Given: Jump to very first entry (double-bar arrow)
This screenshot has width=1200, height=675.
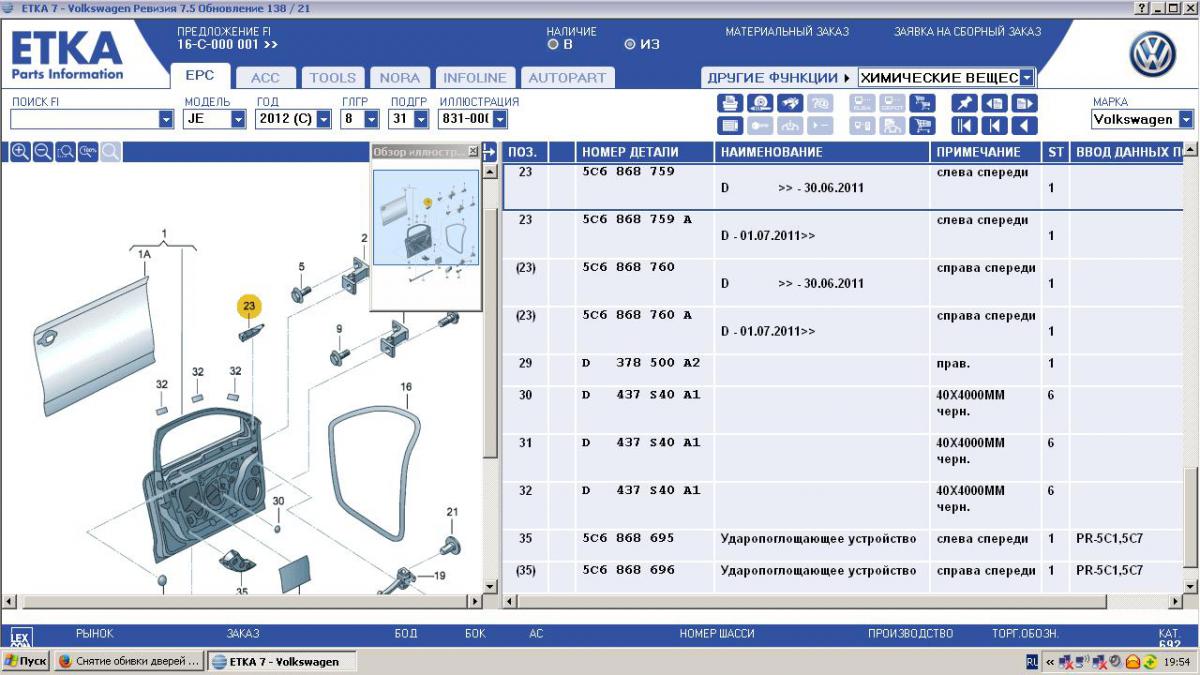Looking at the screenshot, I should tap(964, 126).
